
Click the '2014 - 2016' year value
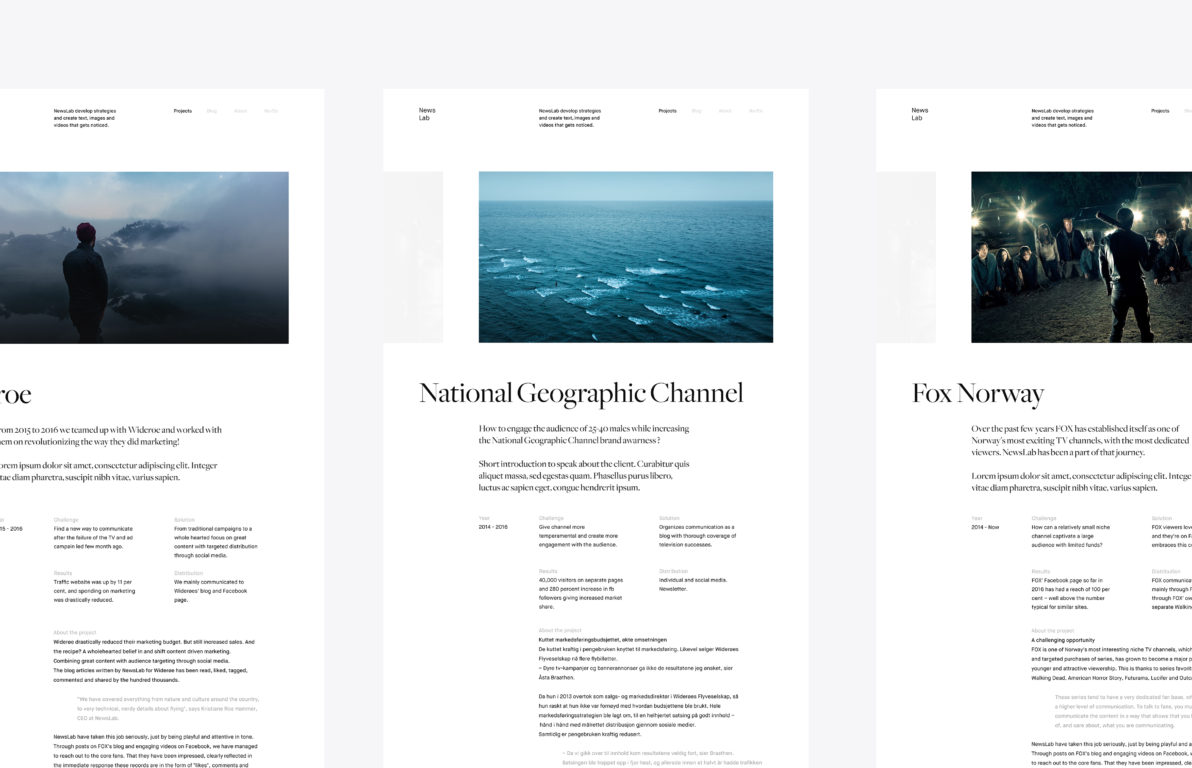coord(493,527)
